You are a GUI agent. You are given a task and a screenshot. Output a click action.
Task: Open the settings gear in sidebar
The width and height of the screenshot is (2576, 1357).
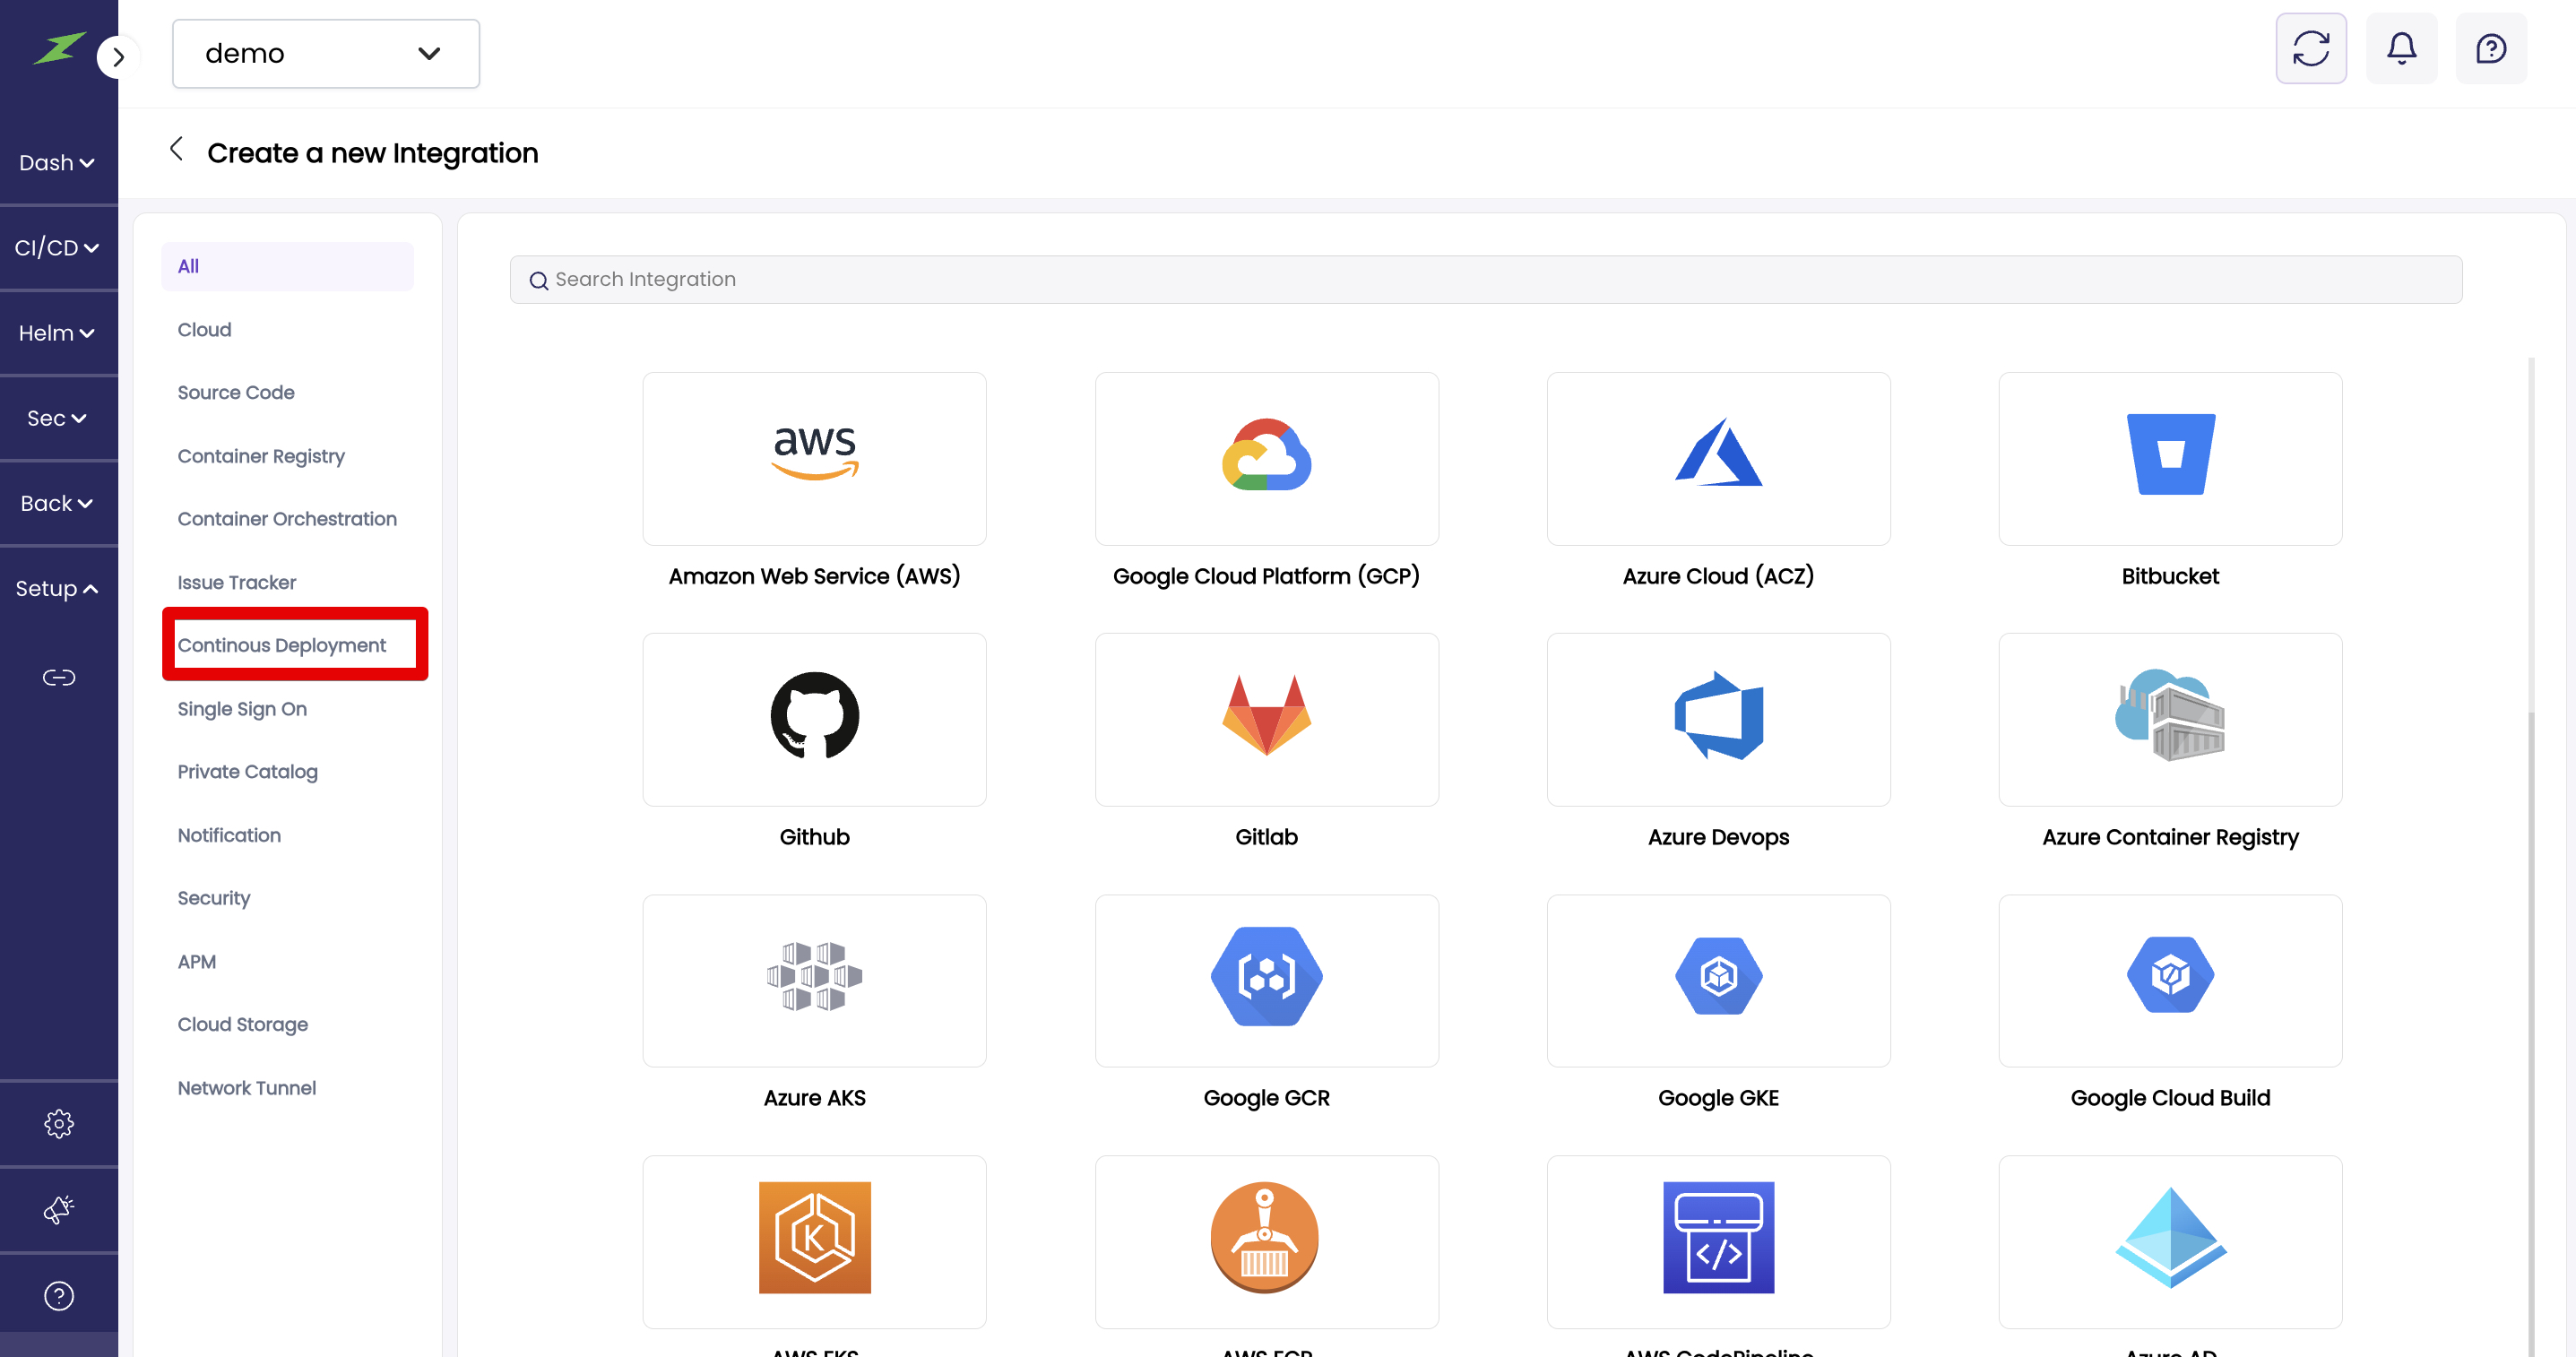pyautogui.click(x=58, y=1123)
